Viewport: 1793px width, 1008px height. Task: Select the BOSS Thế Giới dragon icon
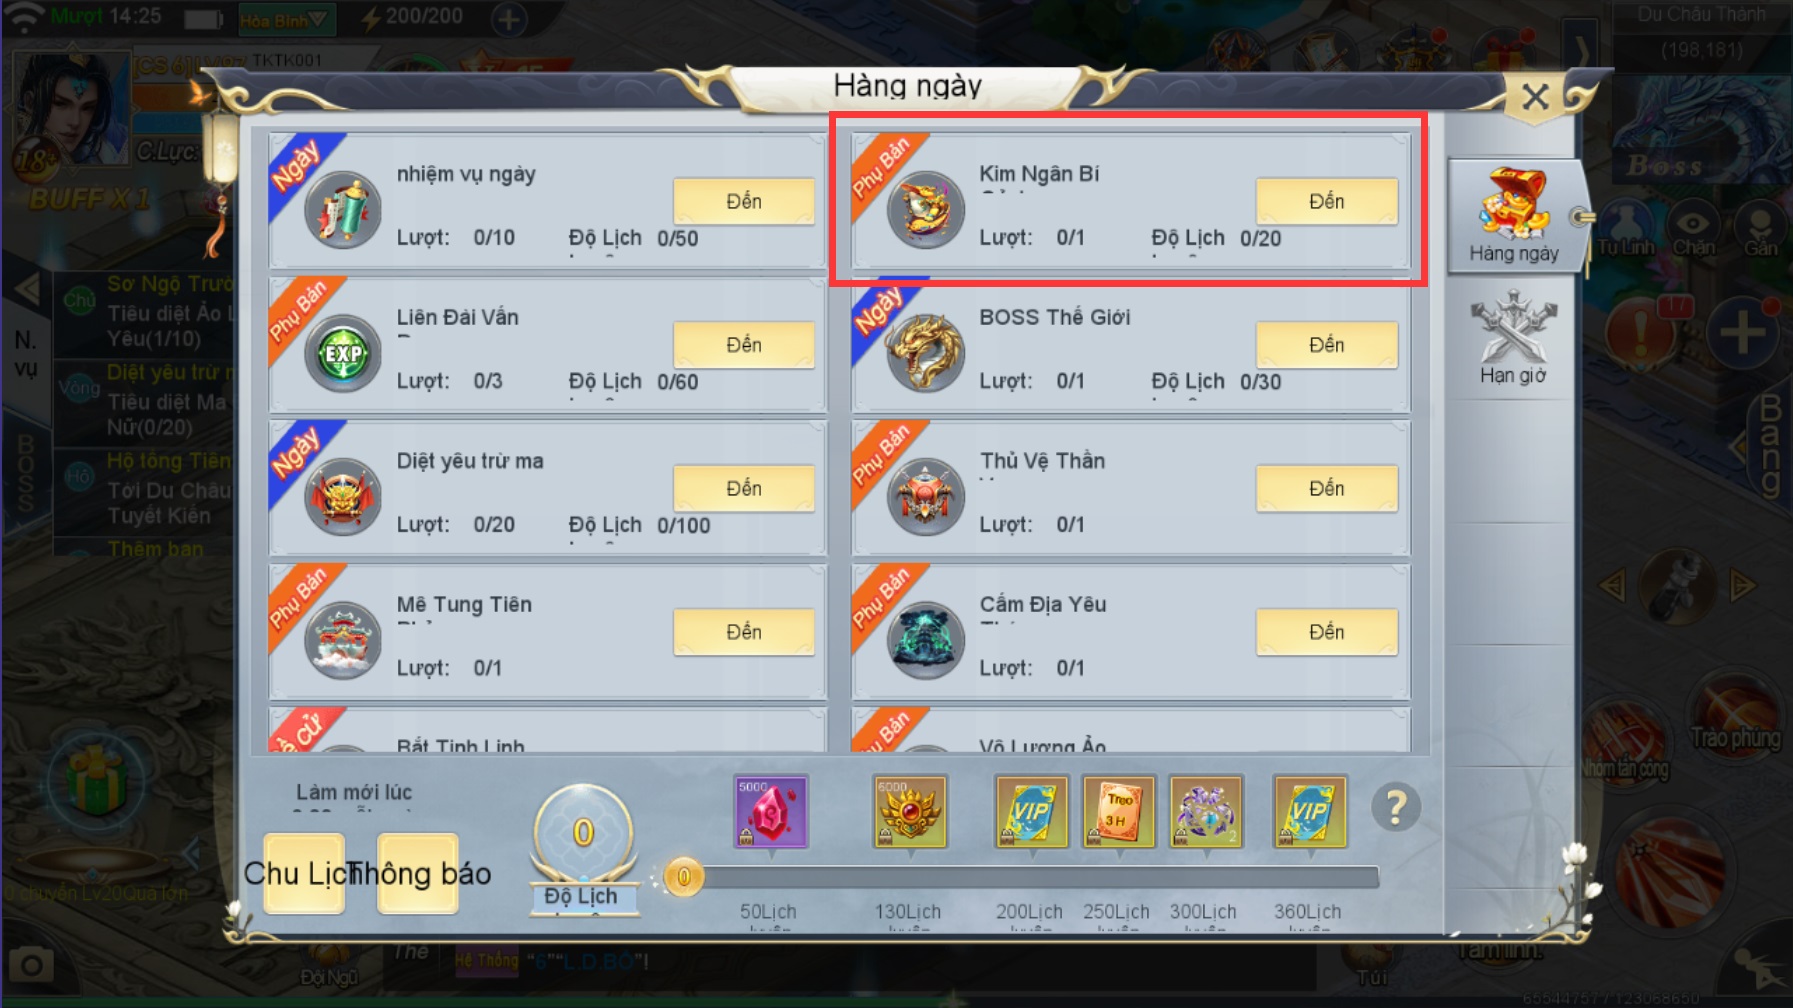(925, 353)
